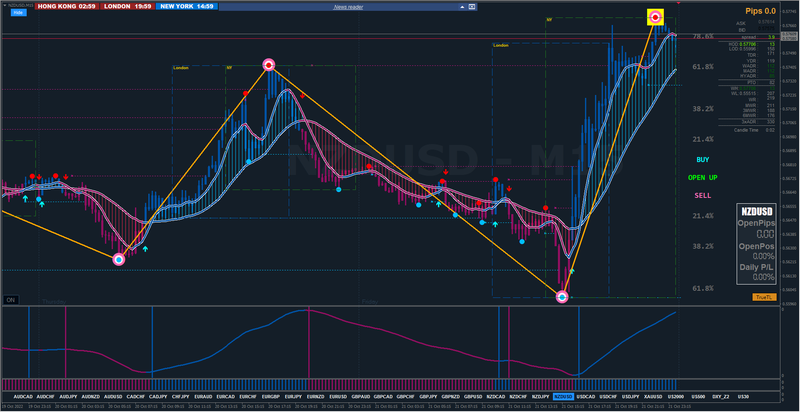Click the news reader window icon
Screen dimensions: 800x412
[472, 7]
